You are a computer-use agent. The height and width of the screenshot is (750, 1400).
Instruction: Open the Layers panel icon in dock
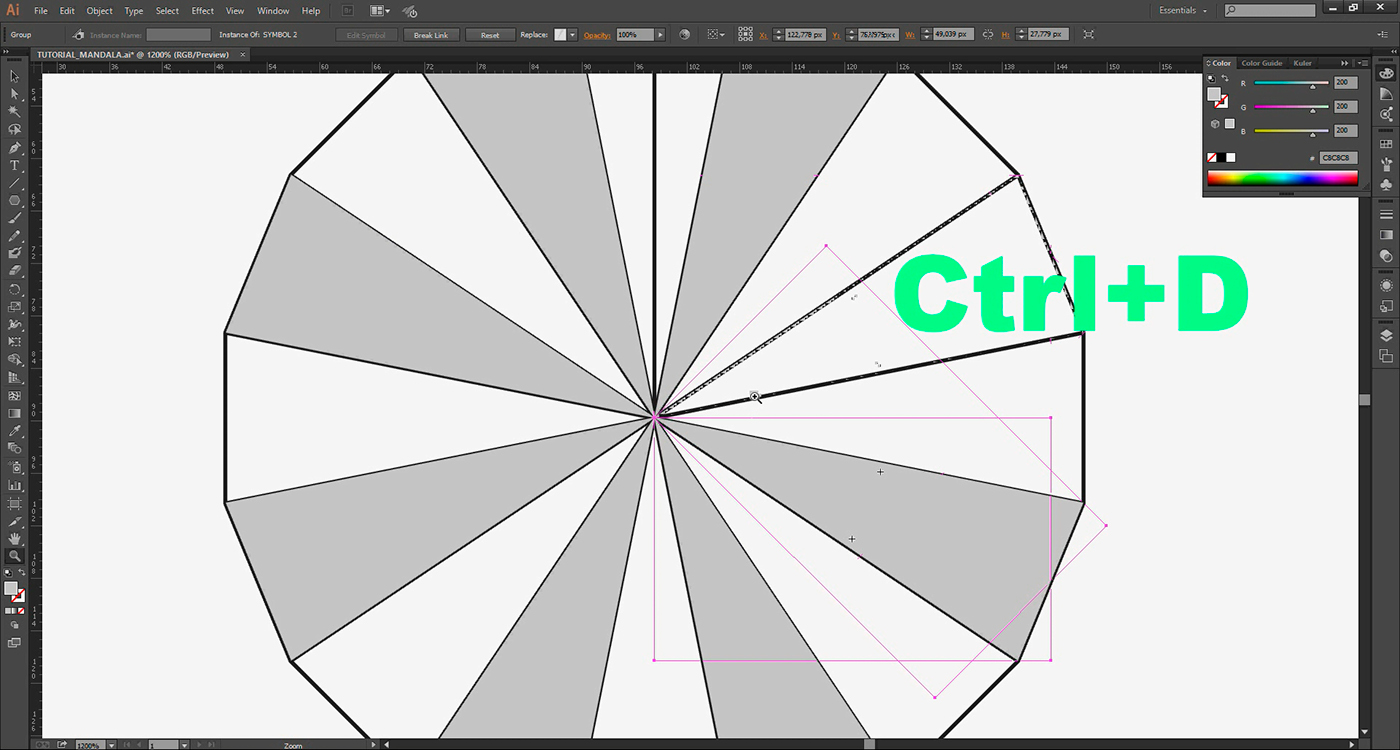coord(1386,336)
